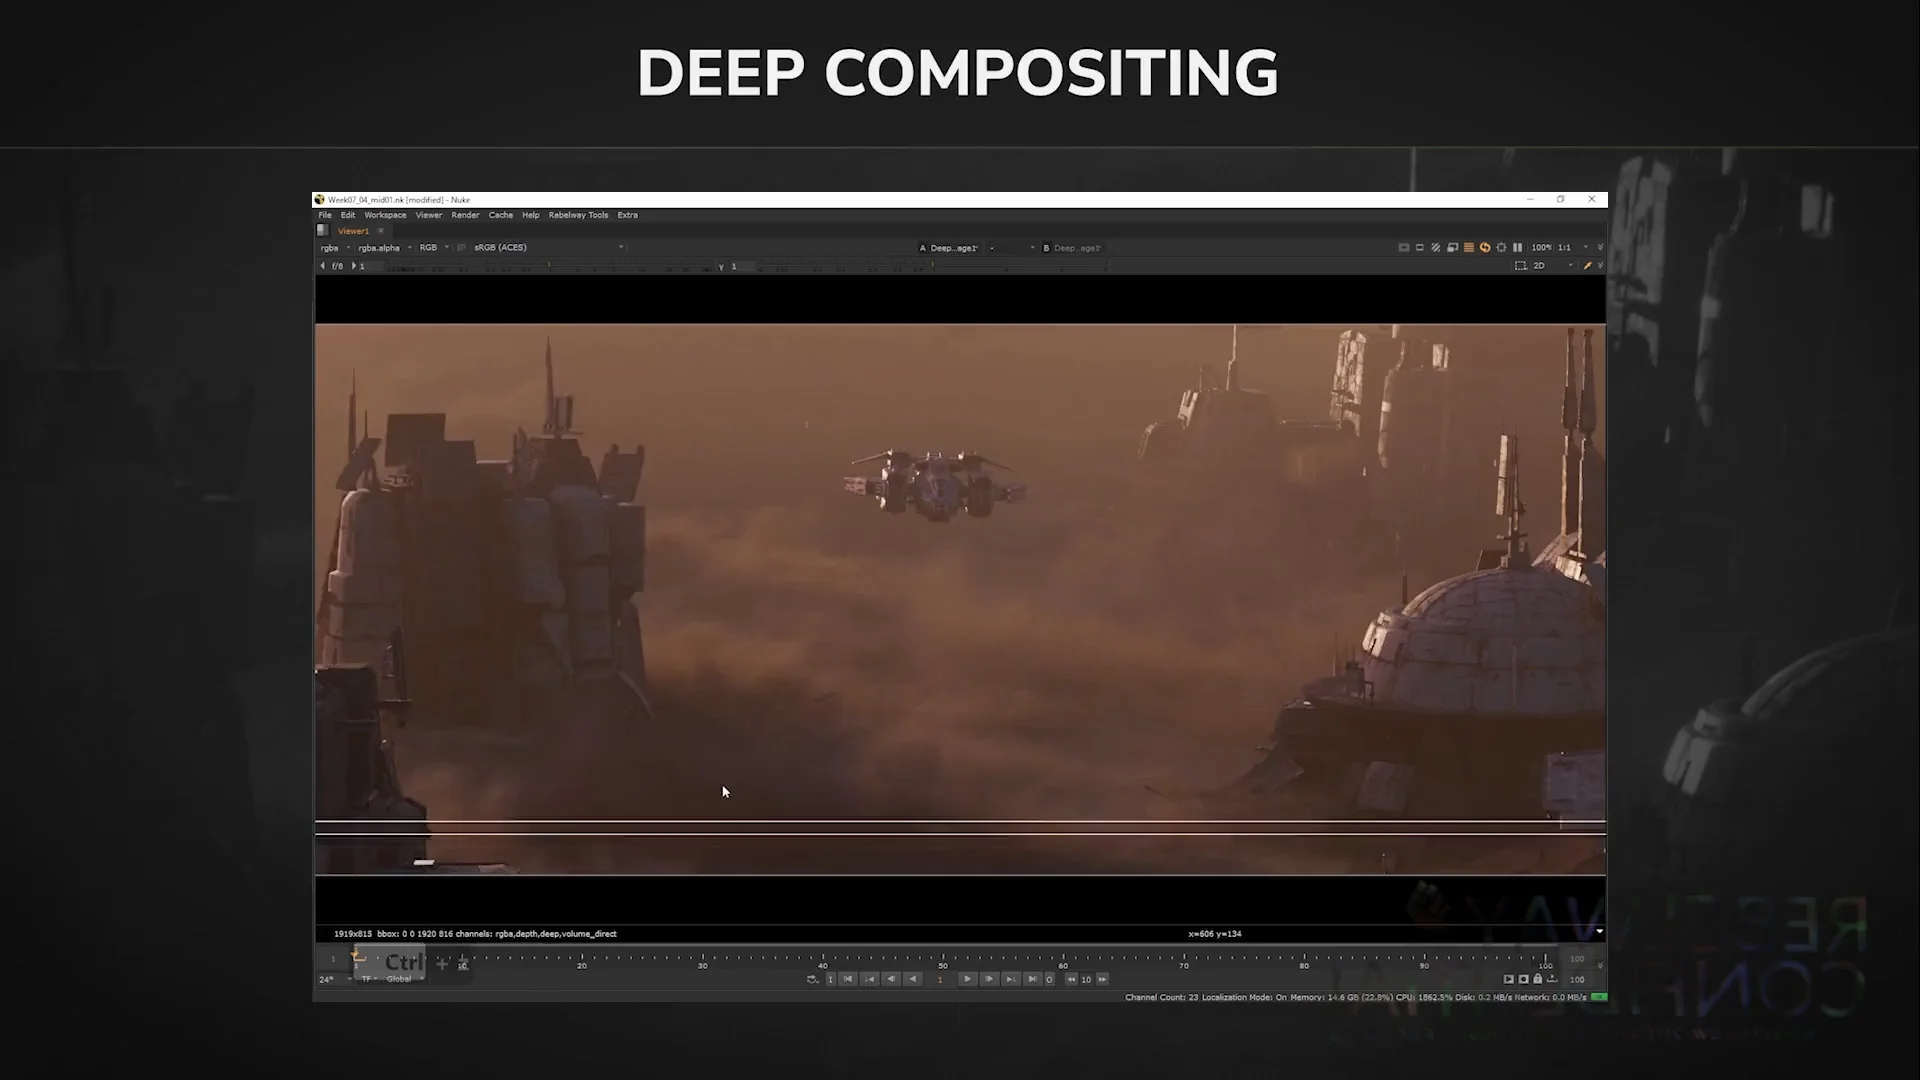Viewport: 1920px width, 1080px height.
Task: Click the orange paintbrush color sample icon
Action: click(x=1587, y=266)
